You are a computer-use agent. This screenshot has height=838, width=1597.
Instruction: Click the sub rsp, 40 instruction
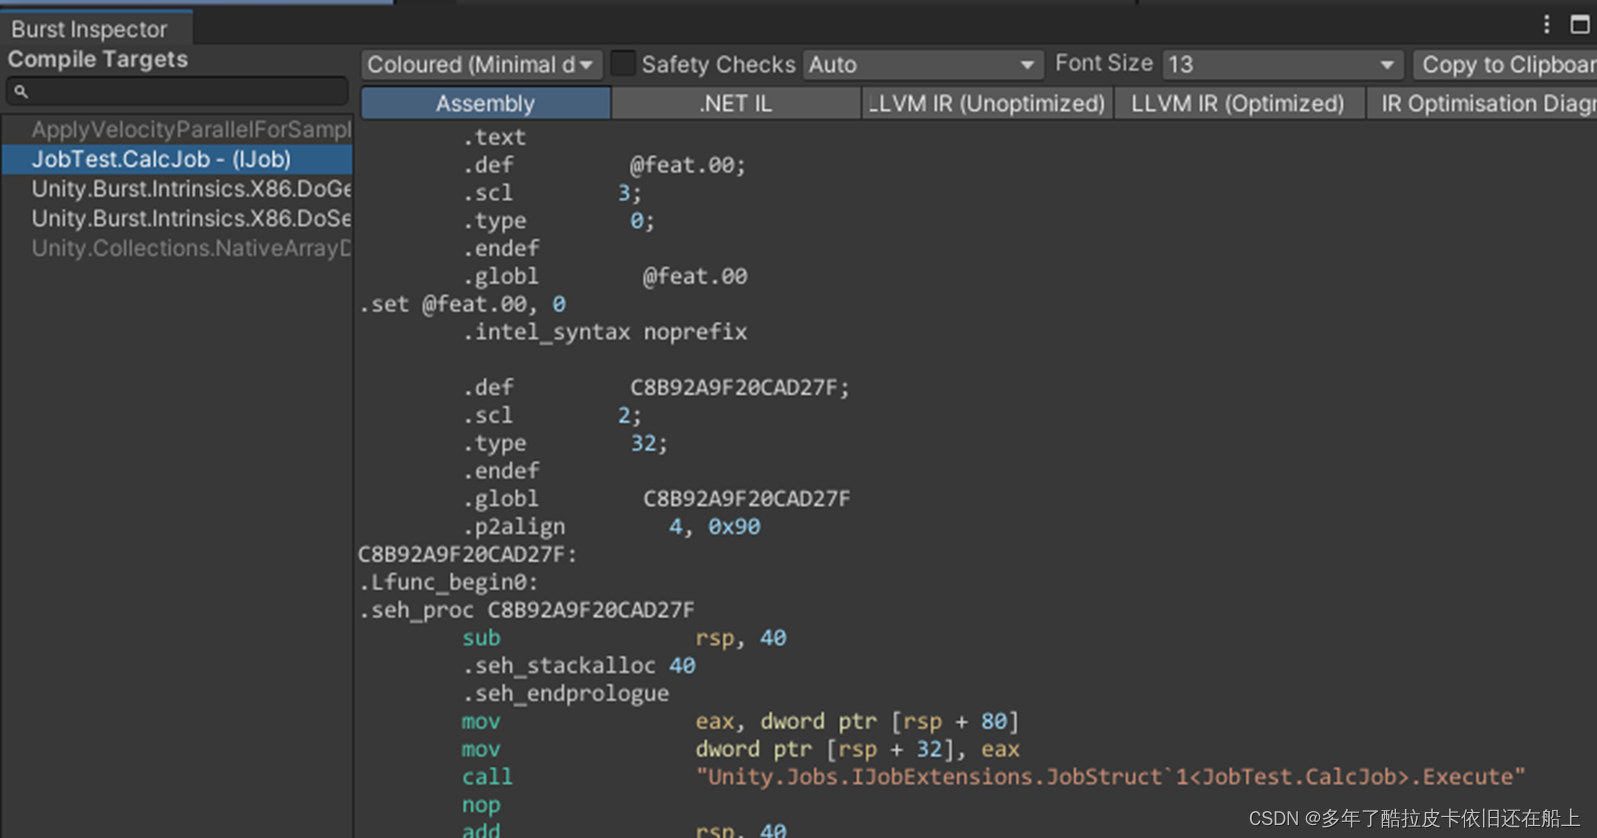pos(624,638)
